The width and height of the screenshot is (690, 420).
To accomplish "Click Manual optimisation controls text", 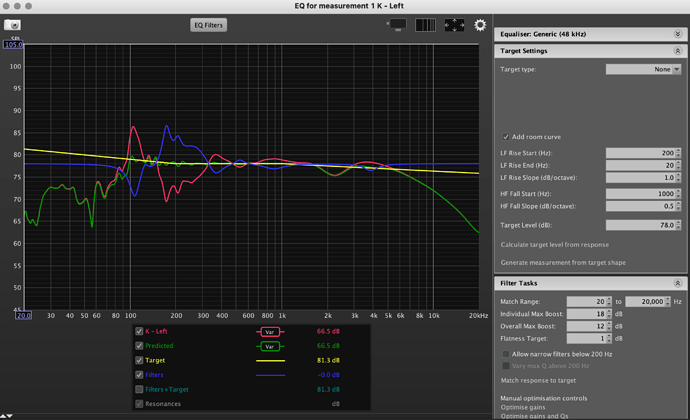I will point(543,398).
